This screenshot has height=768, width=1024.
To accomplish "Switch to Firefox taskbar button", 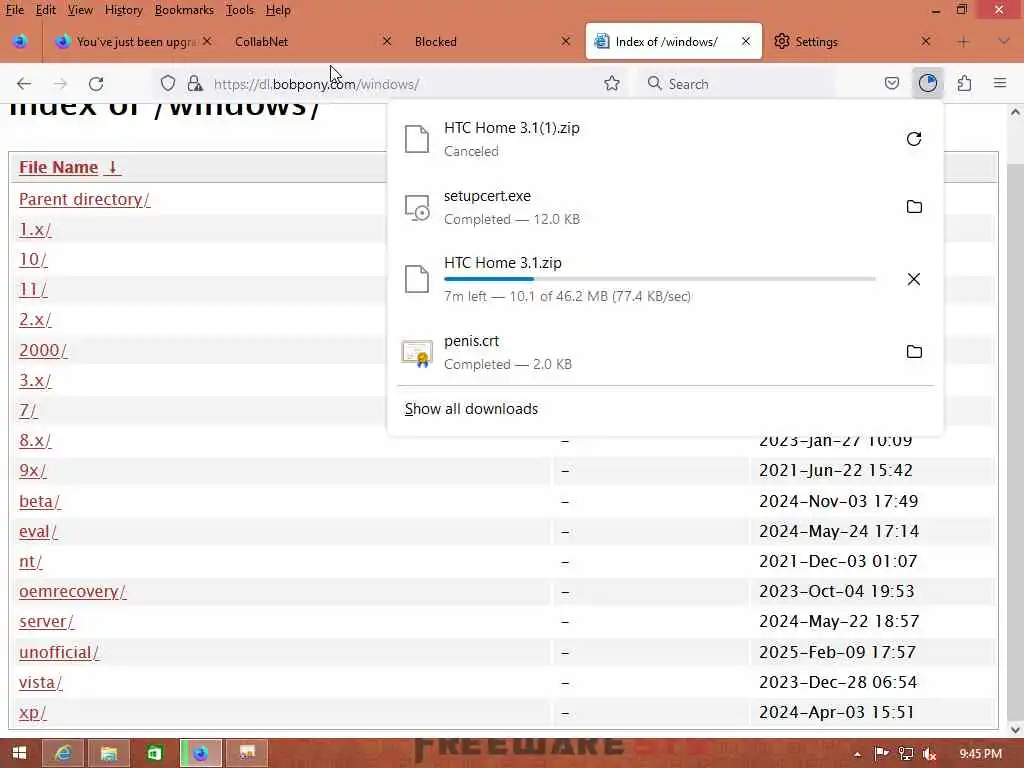I will [x=200, y=753].
